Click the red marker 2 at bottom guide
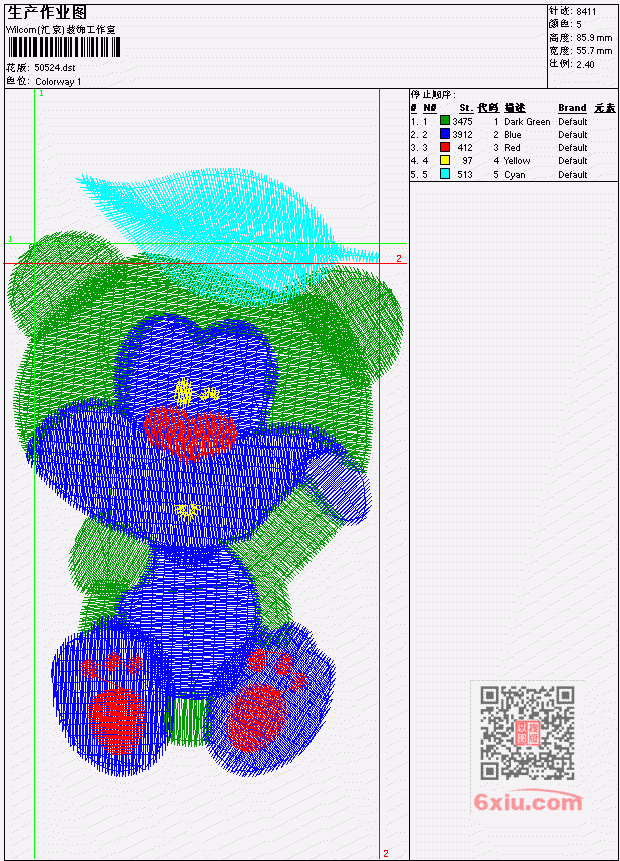620x861 pixels. 386,853
